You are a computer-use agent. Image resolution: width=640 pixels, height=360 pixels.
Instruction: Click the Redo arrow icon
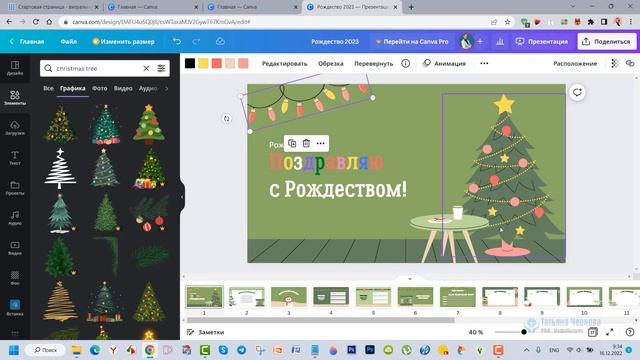click(x=196, y=42)
